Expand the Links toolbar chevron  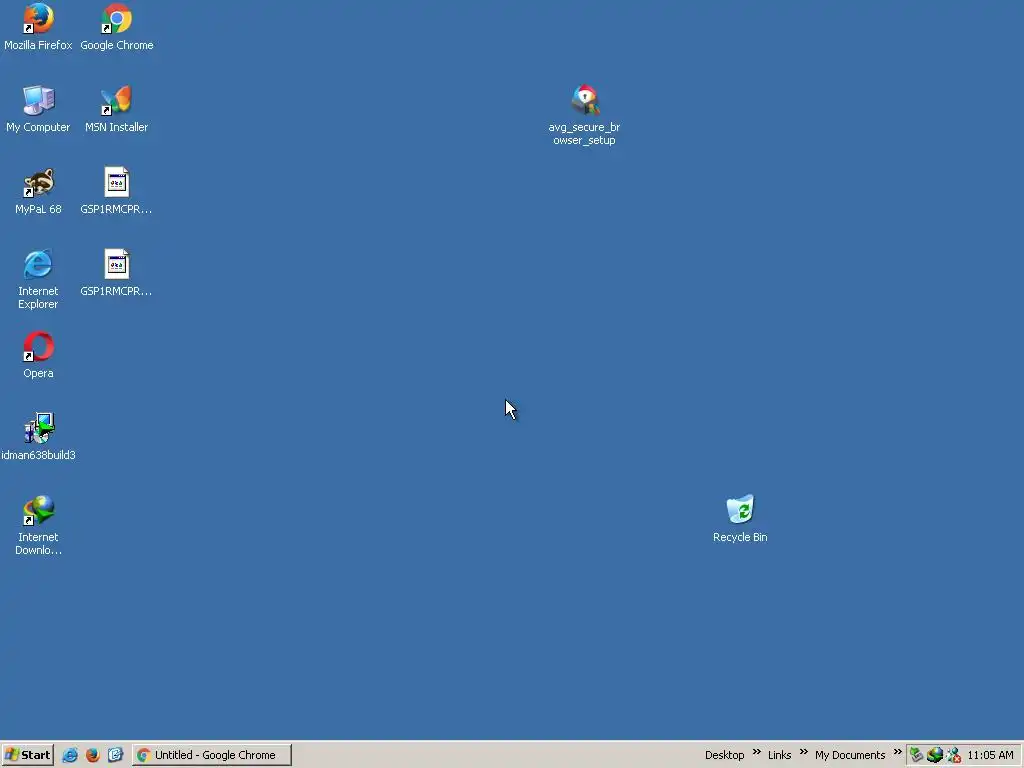coord(803,752)
